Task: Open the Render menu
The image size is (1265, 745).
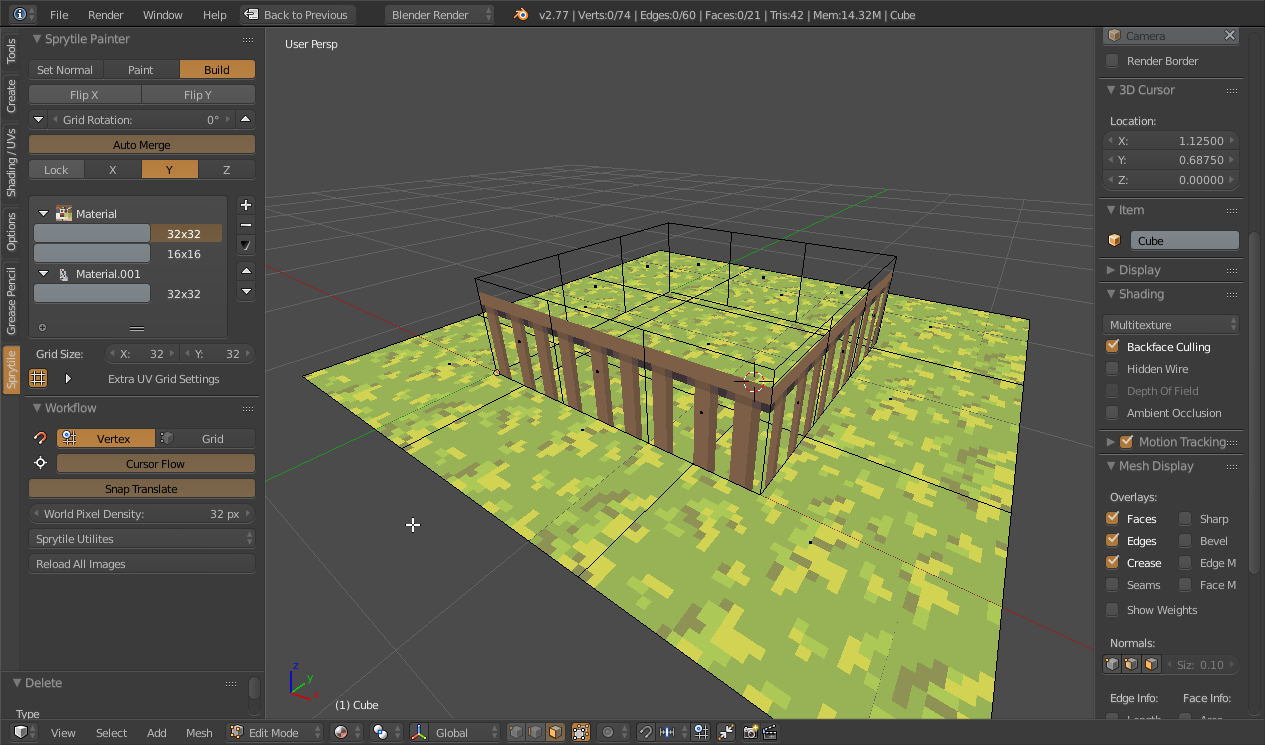Action: [106, 15]
